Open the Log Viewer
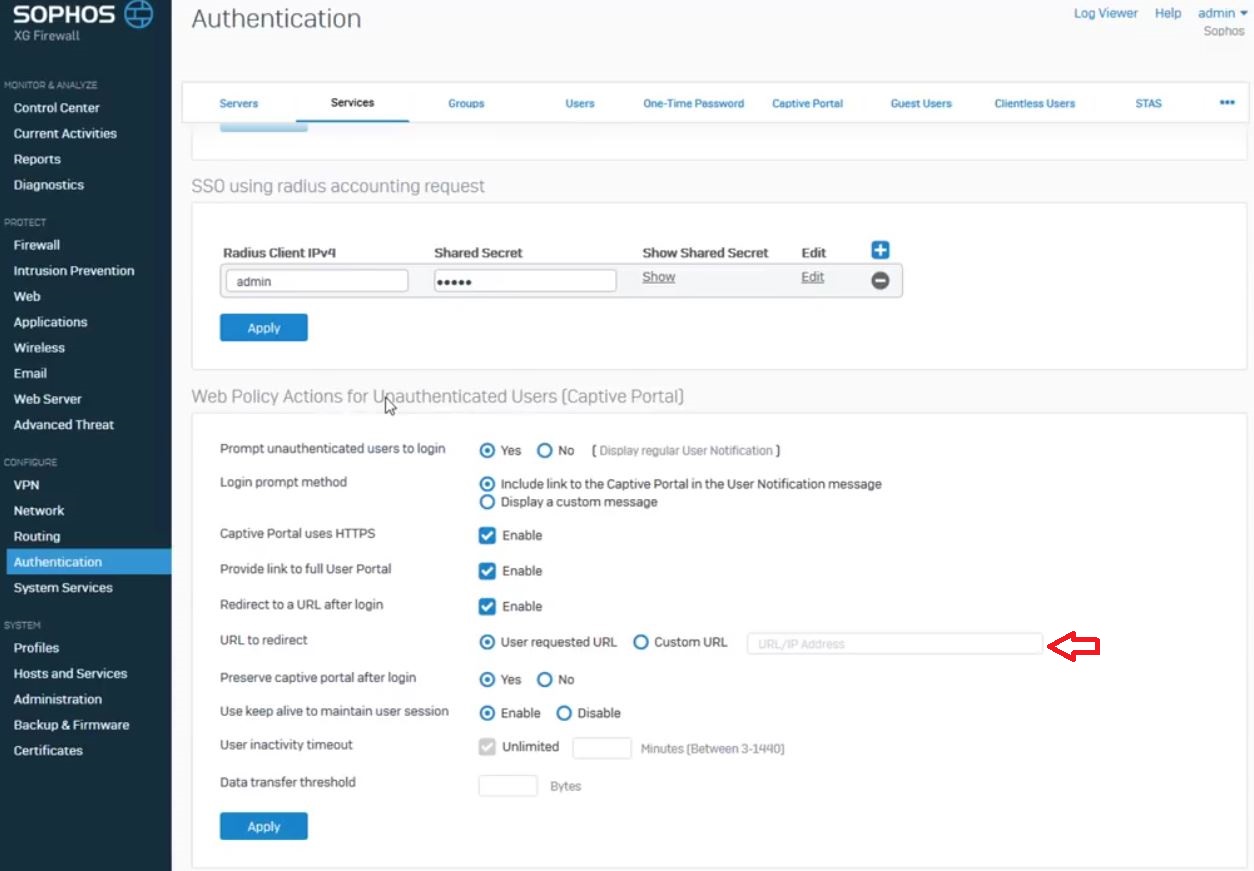1254x871 pixels. pyautogui.click(x=1105, y=13)
